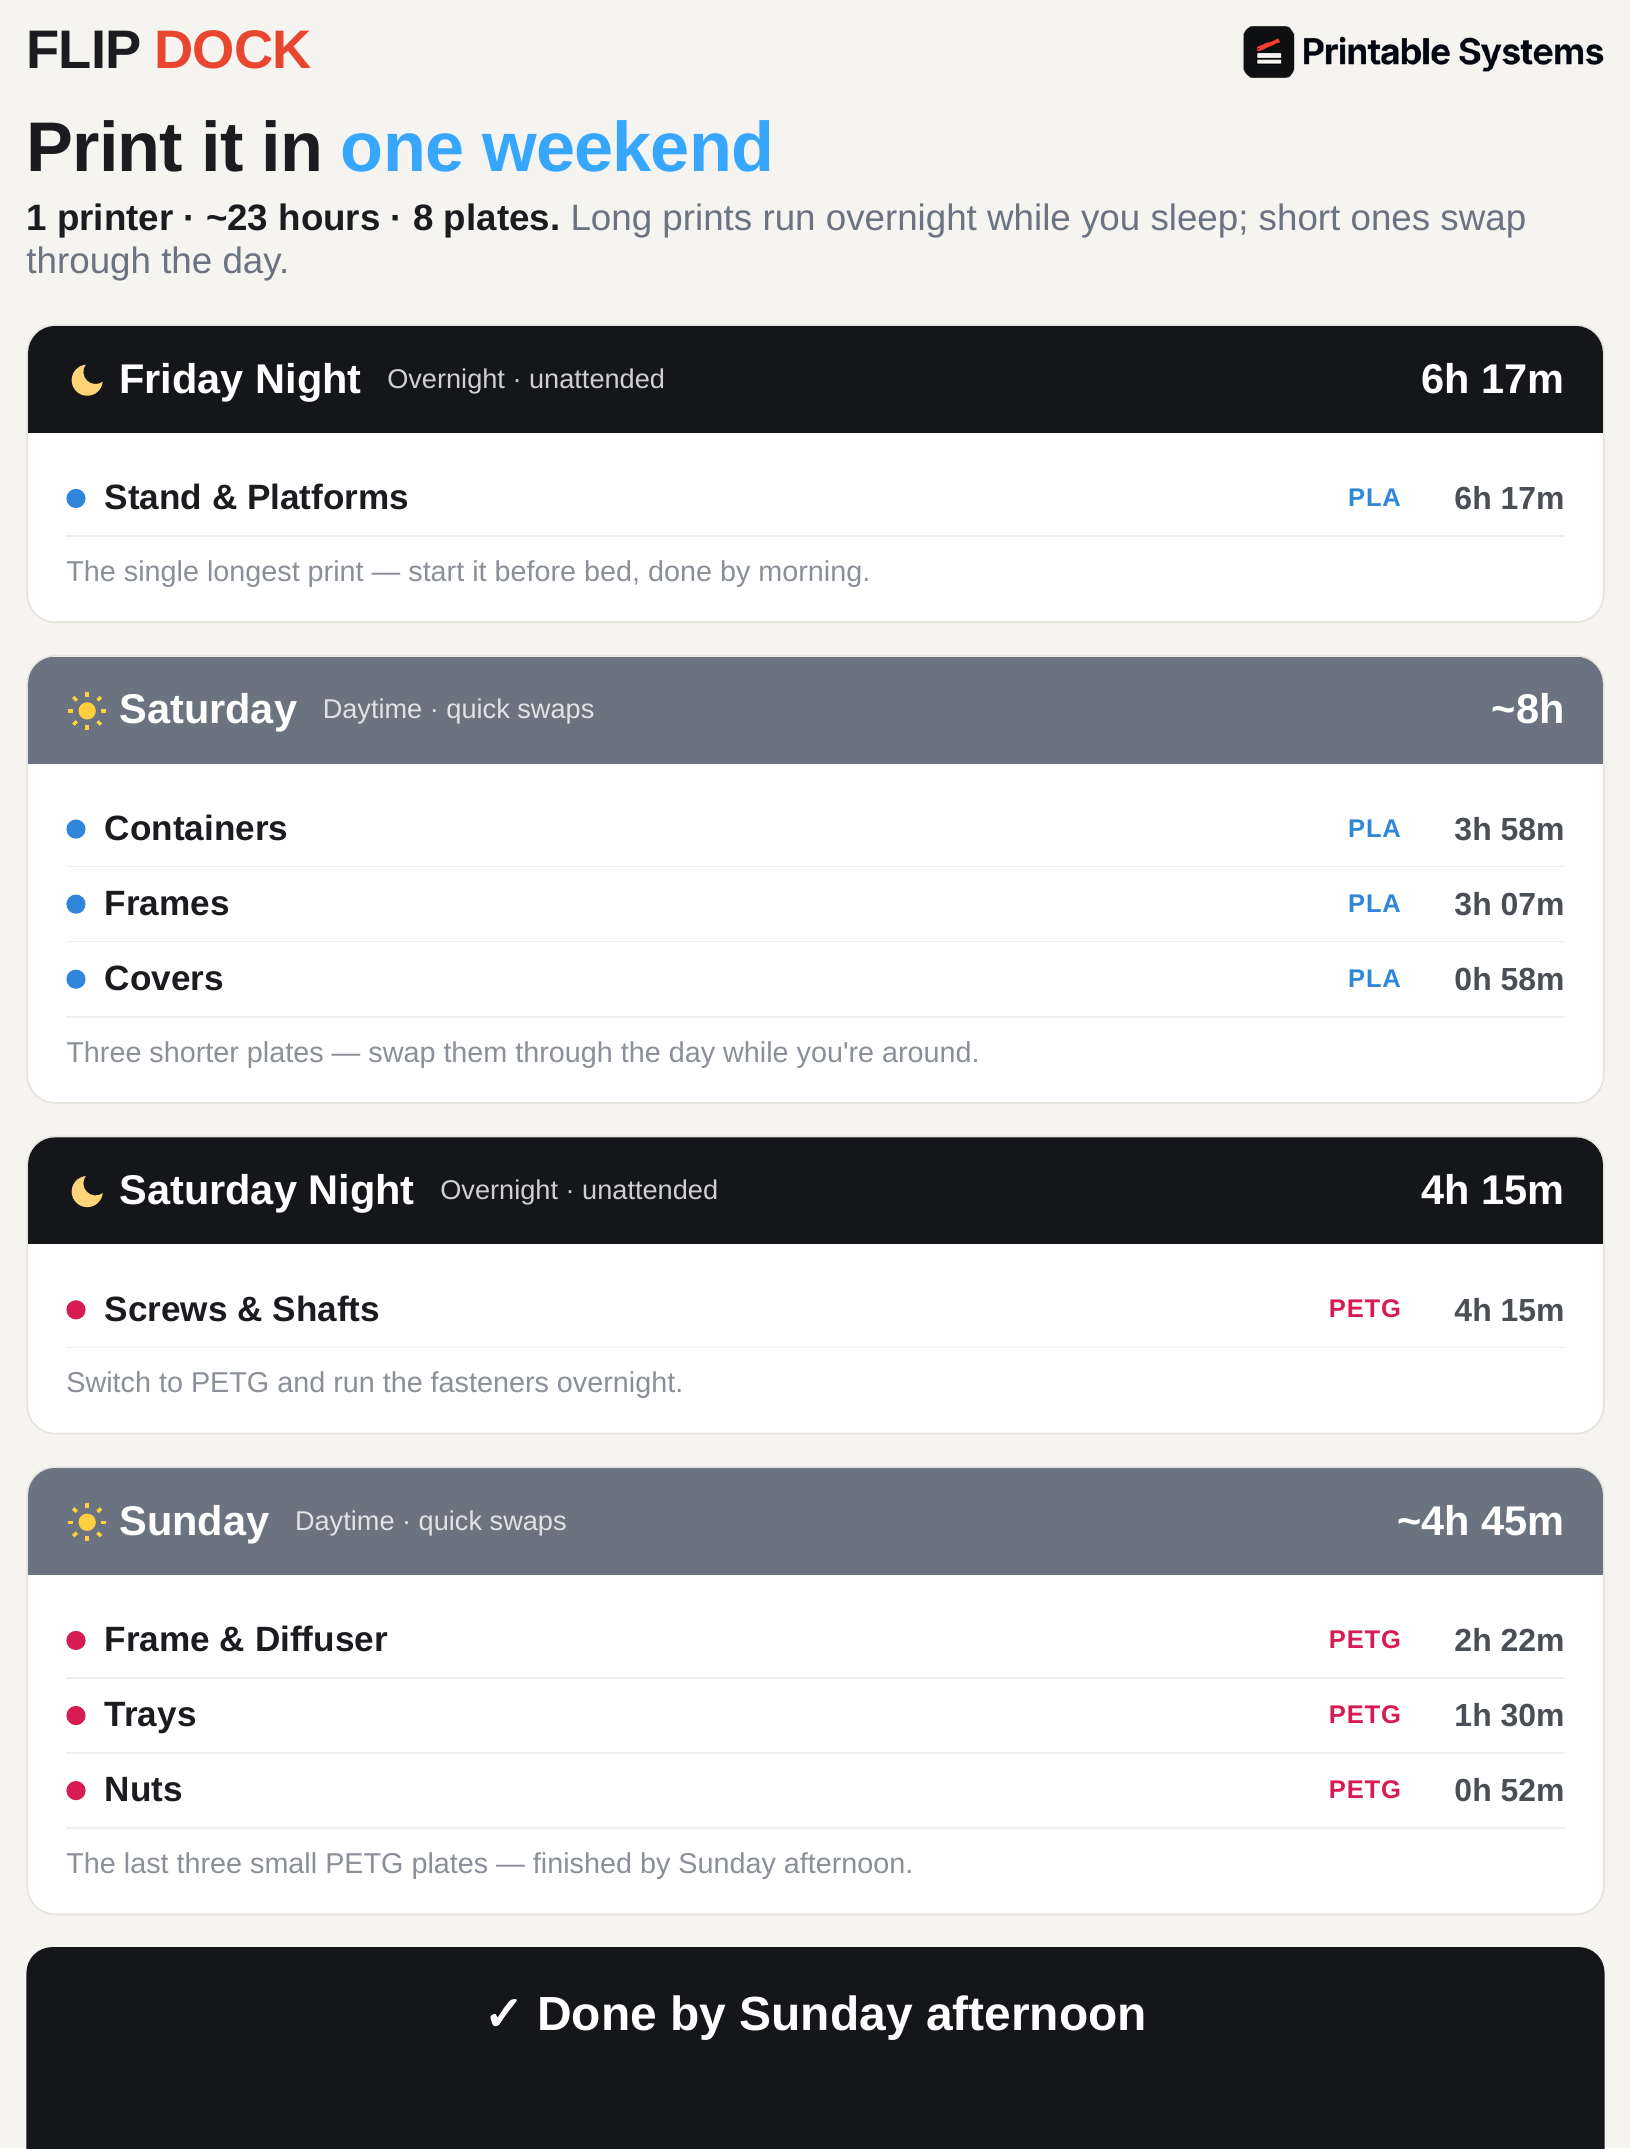This screenshot has height=2149, width=1630.
Task: Click the sun icon beside Saturday
Action: tap(87, 710)
